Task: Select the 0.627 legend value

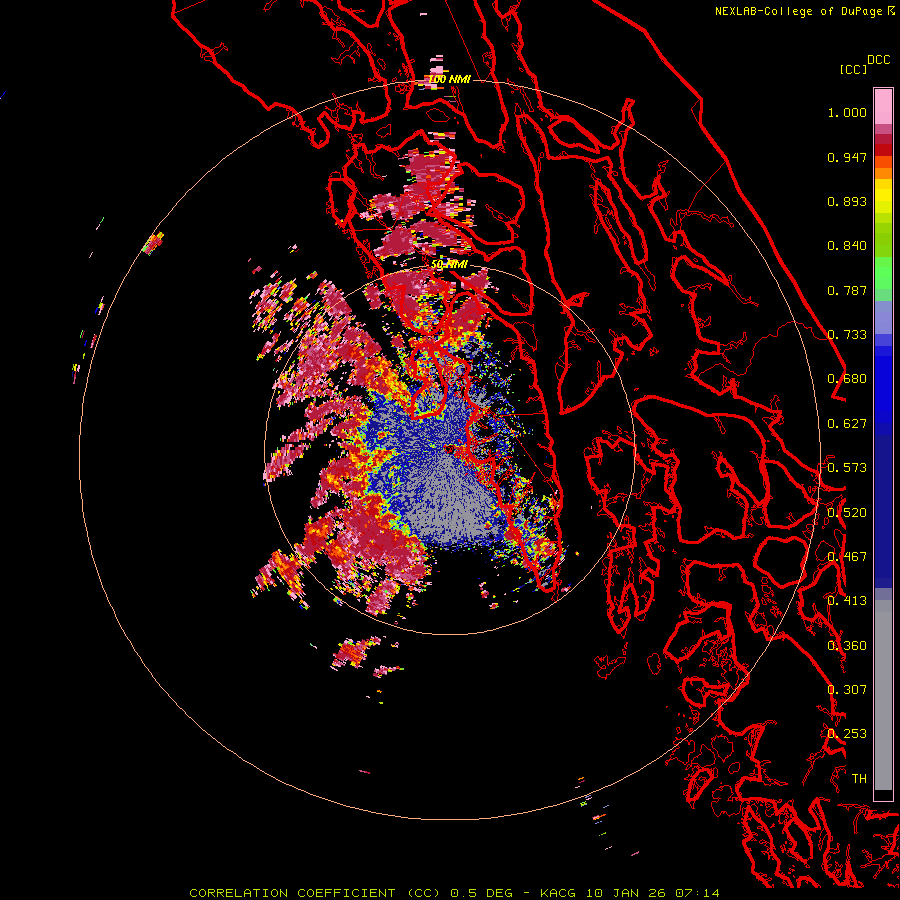Action: (x=847, y=424)
